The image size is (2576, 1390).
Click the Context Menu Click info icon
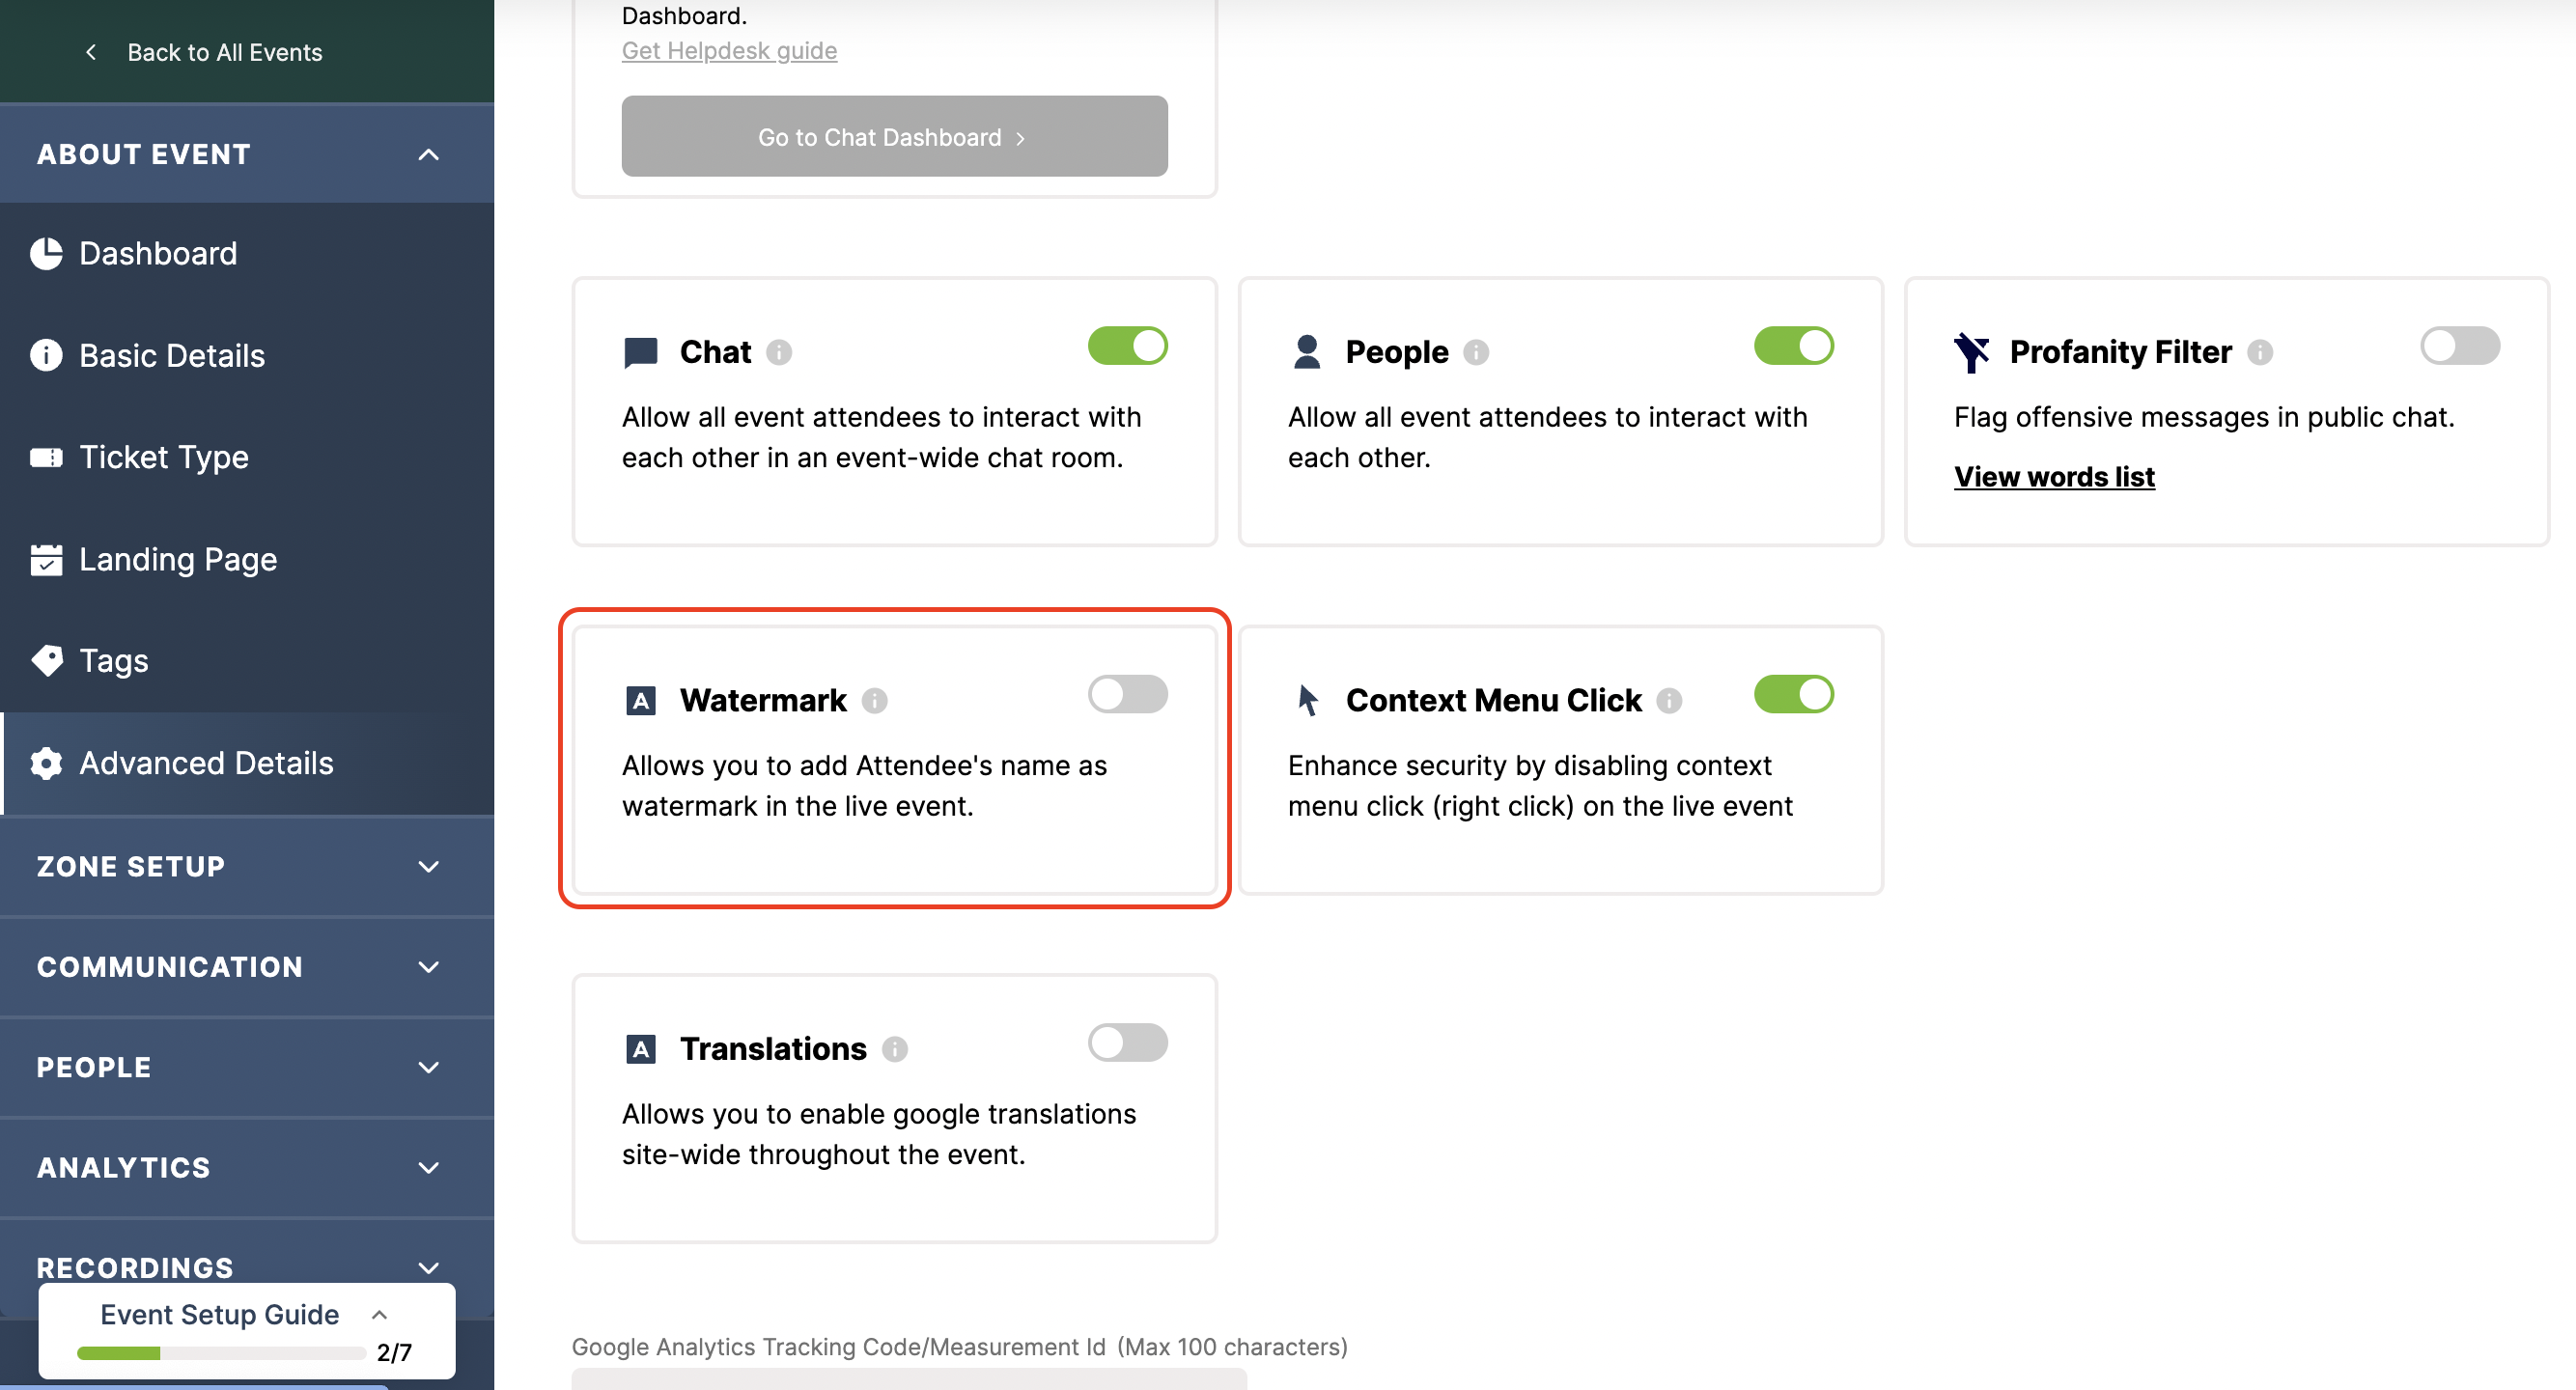click(1669, 700)
